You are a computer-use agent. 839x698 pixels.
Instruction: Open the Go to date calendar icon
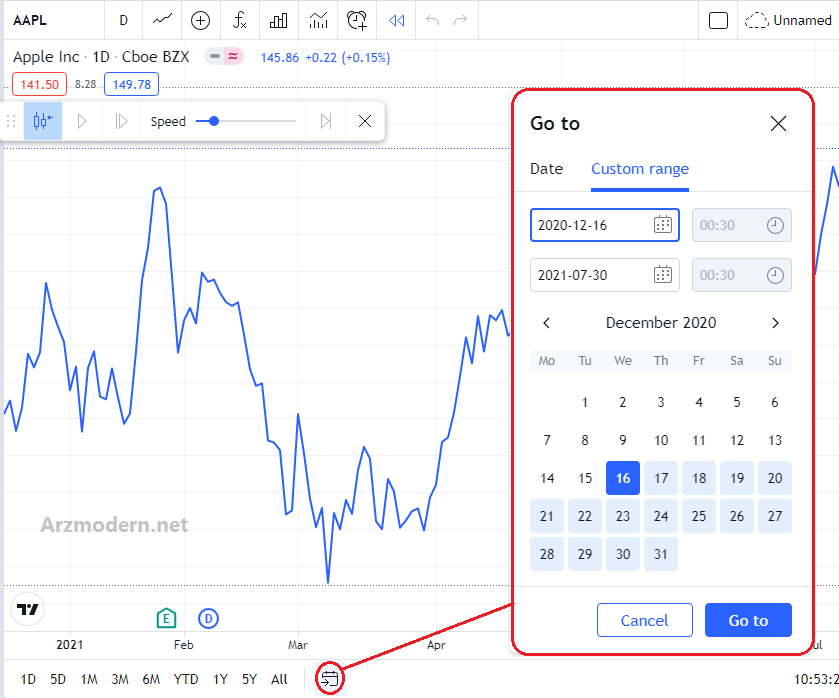click(x=330, y=679)
